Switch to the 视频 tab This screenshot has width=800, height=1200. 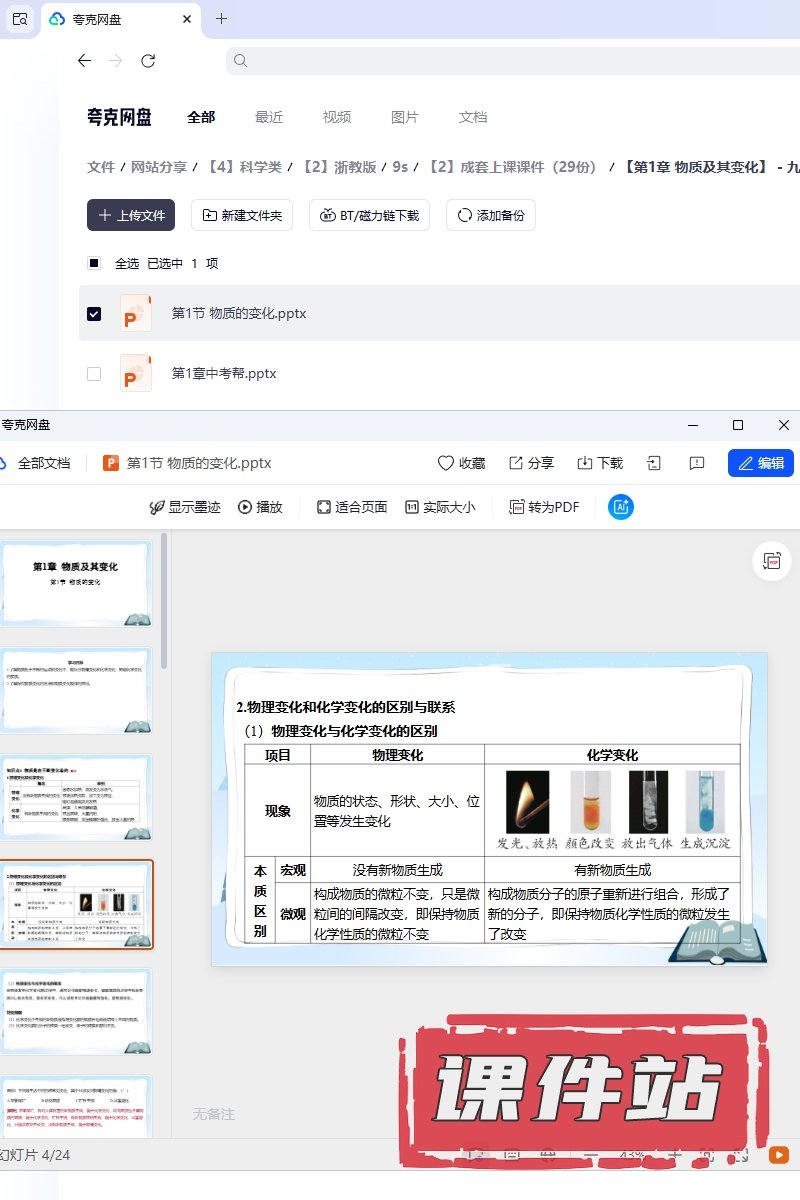[x=337, y=117]
